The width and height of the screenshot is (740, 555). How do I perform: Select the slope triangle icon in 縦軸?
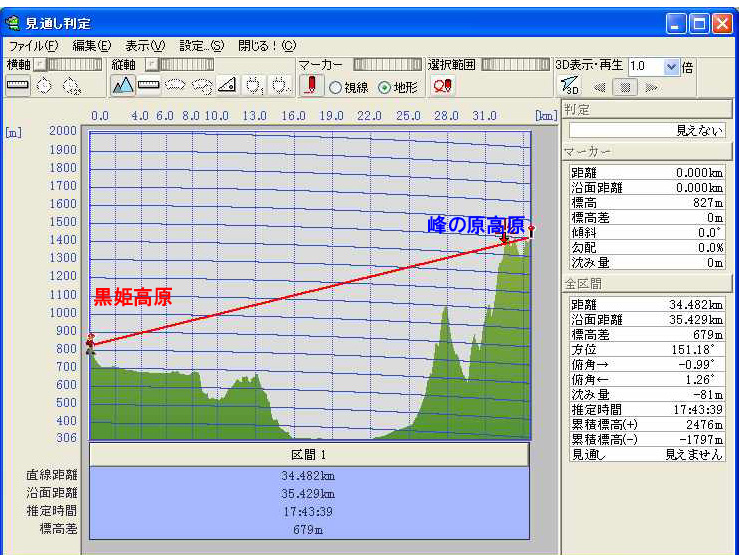coord(227,86)
